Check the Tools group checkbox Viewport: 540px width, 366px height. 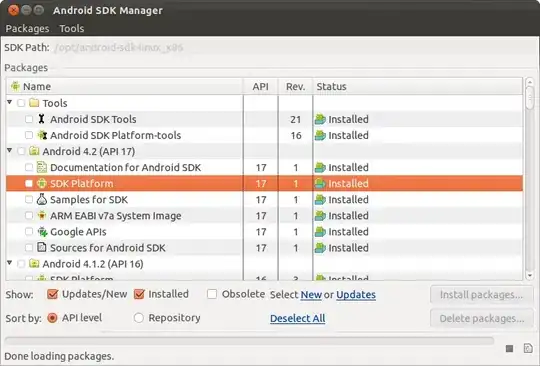(x=21, y=103)
